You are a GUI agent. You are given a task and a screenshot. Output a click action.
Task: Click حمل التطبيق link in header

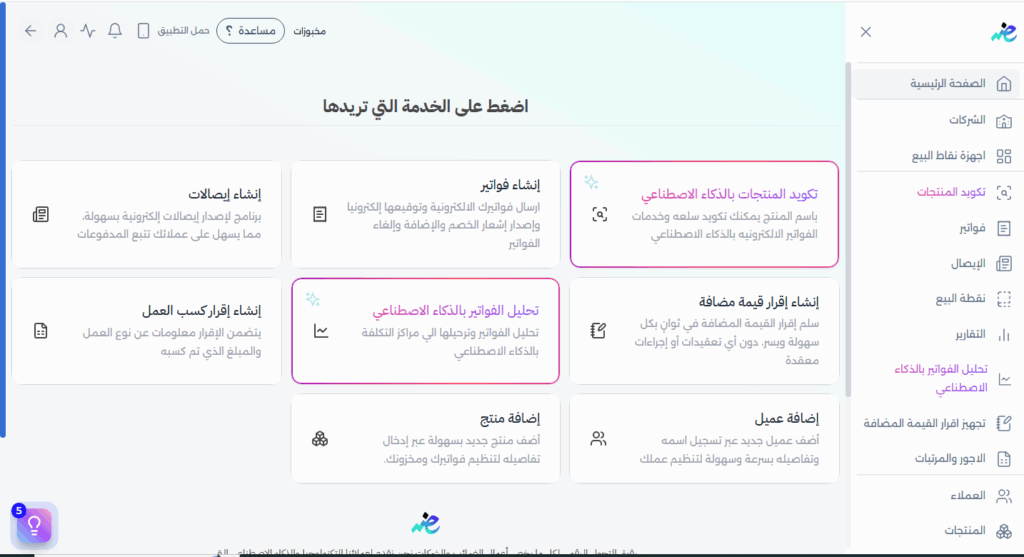[x=184, y=31]
